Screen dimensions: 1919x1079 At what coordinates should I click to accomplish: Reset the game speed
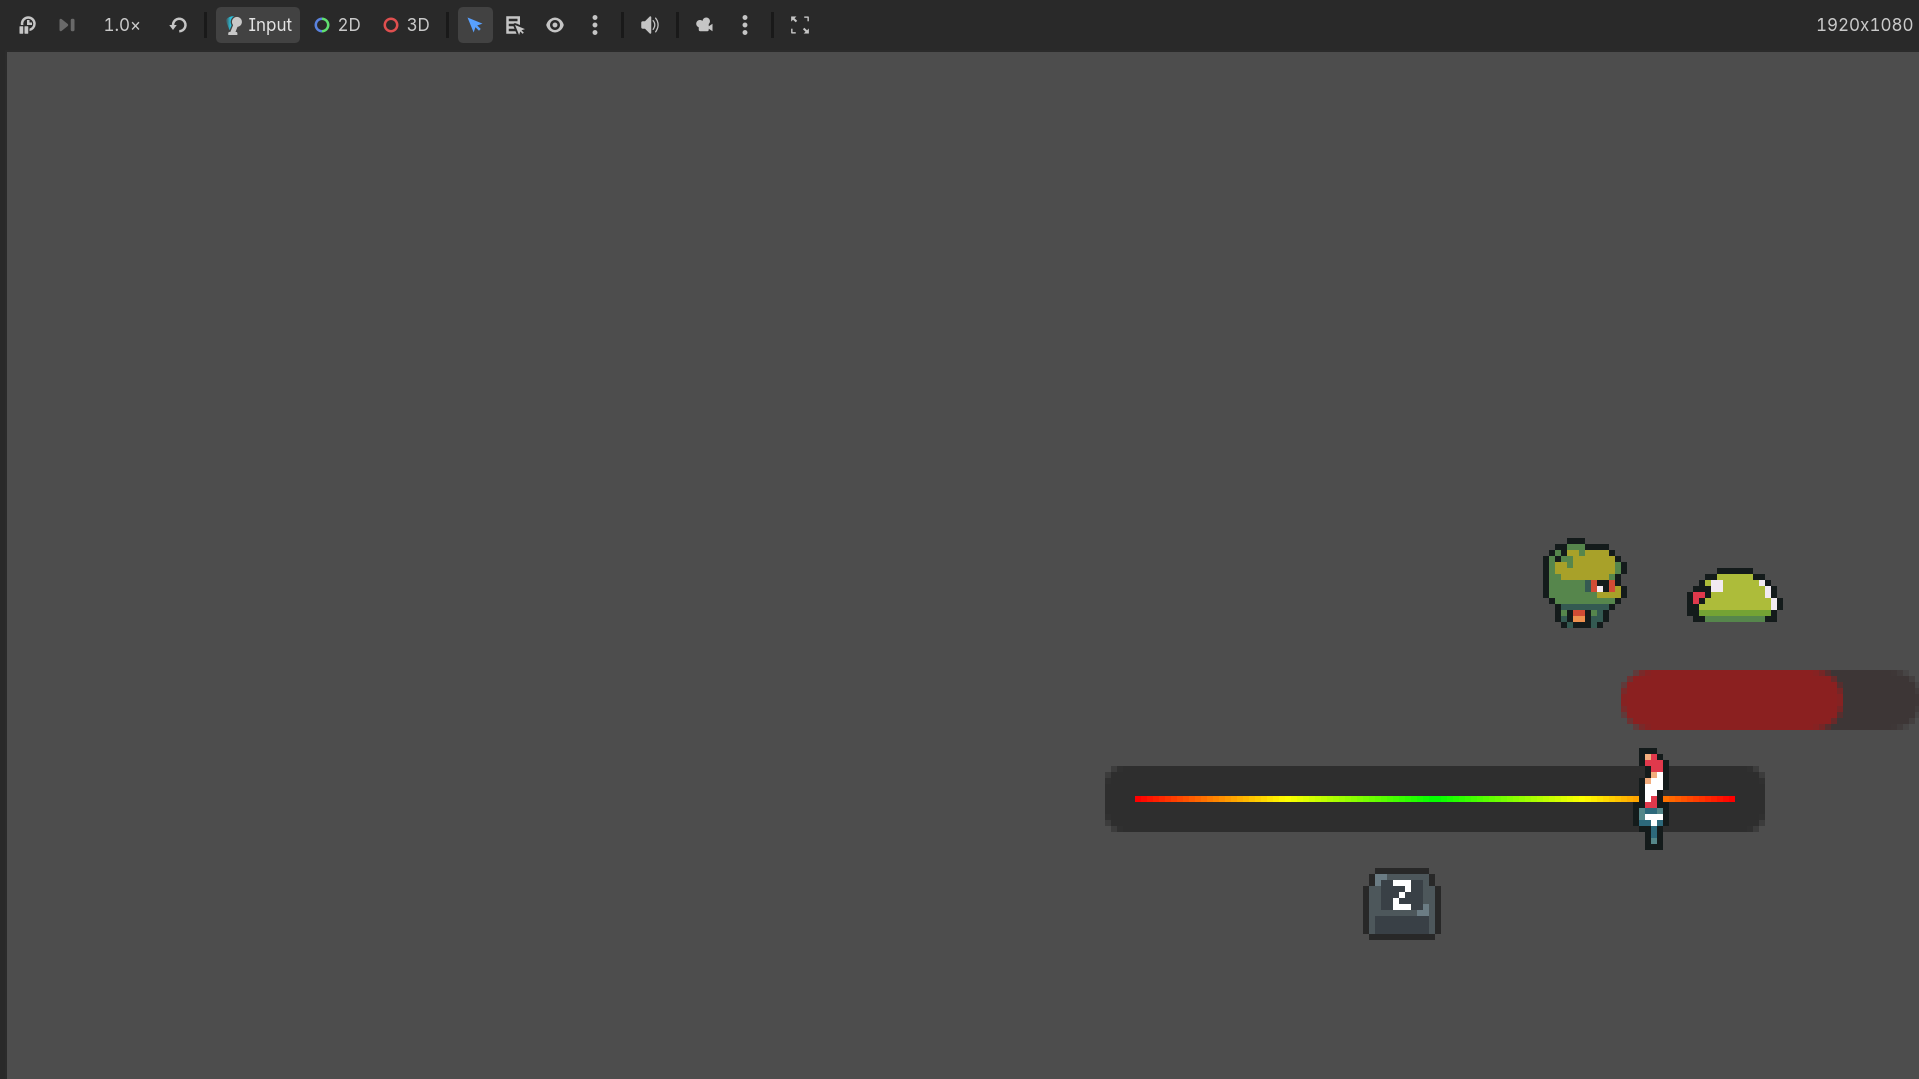point(178,25)
